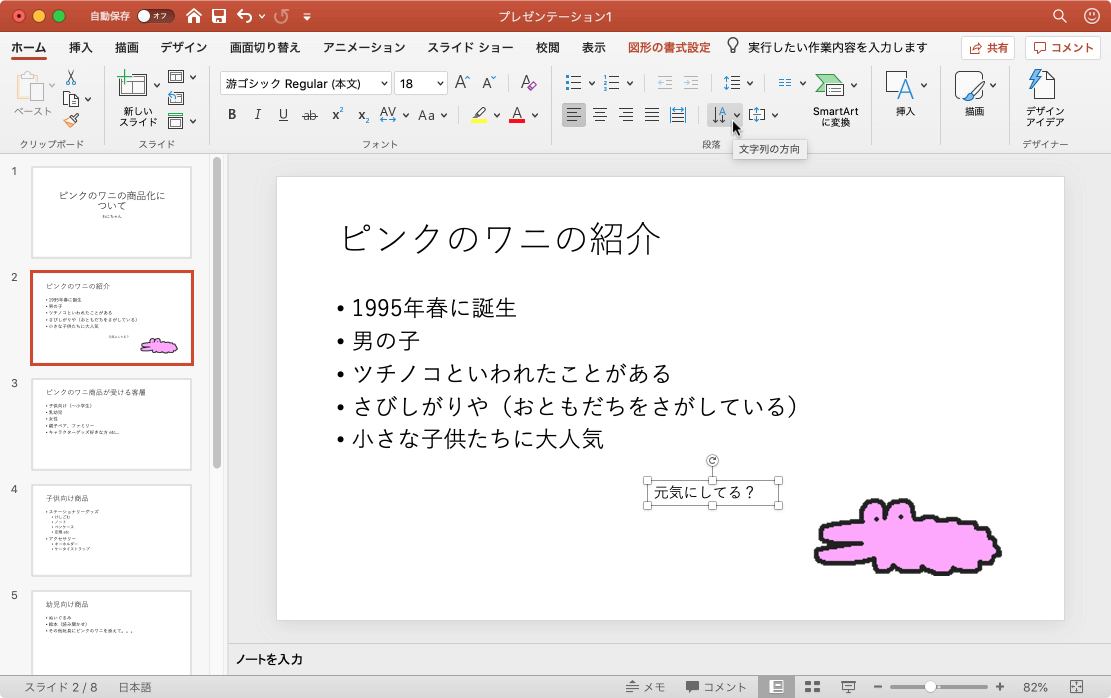Switch to the アニメーション ribbon tab
The width and height of the screenshot is (1111, 698).
coord(366,46)
